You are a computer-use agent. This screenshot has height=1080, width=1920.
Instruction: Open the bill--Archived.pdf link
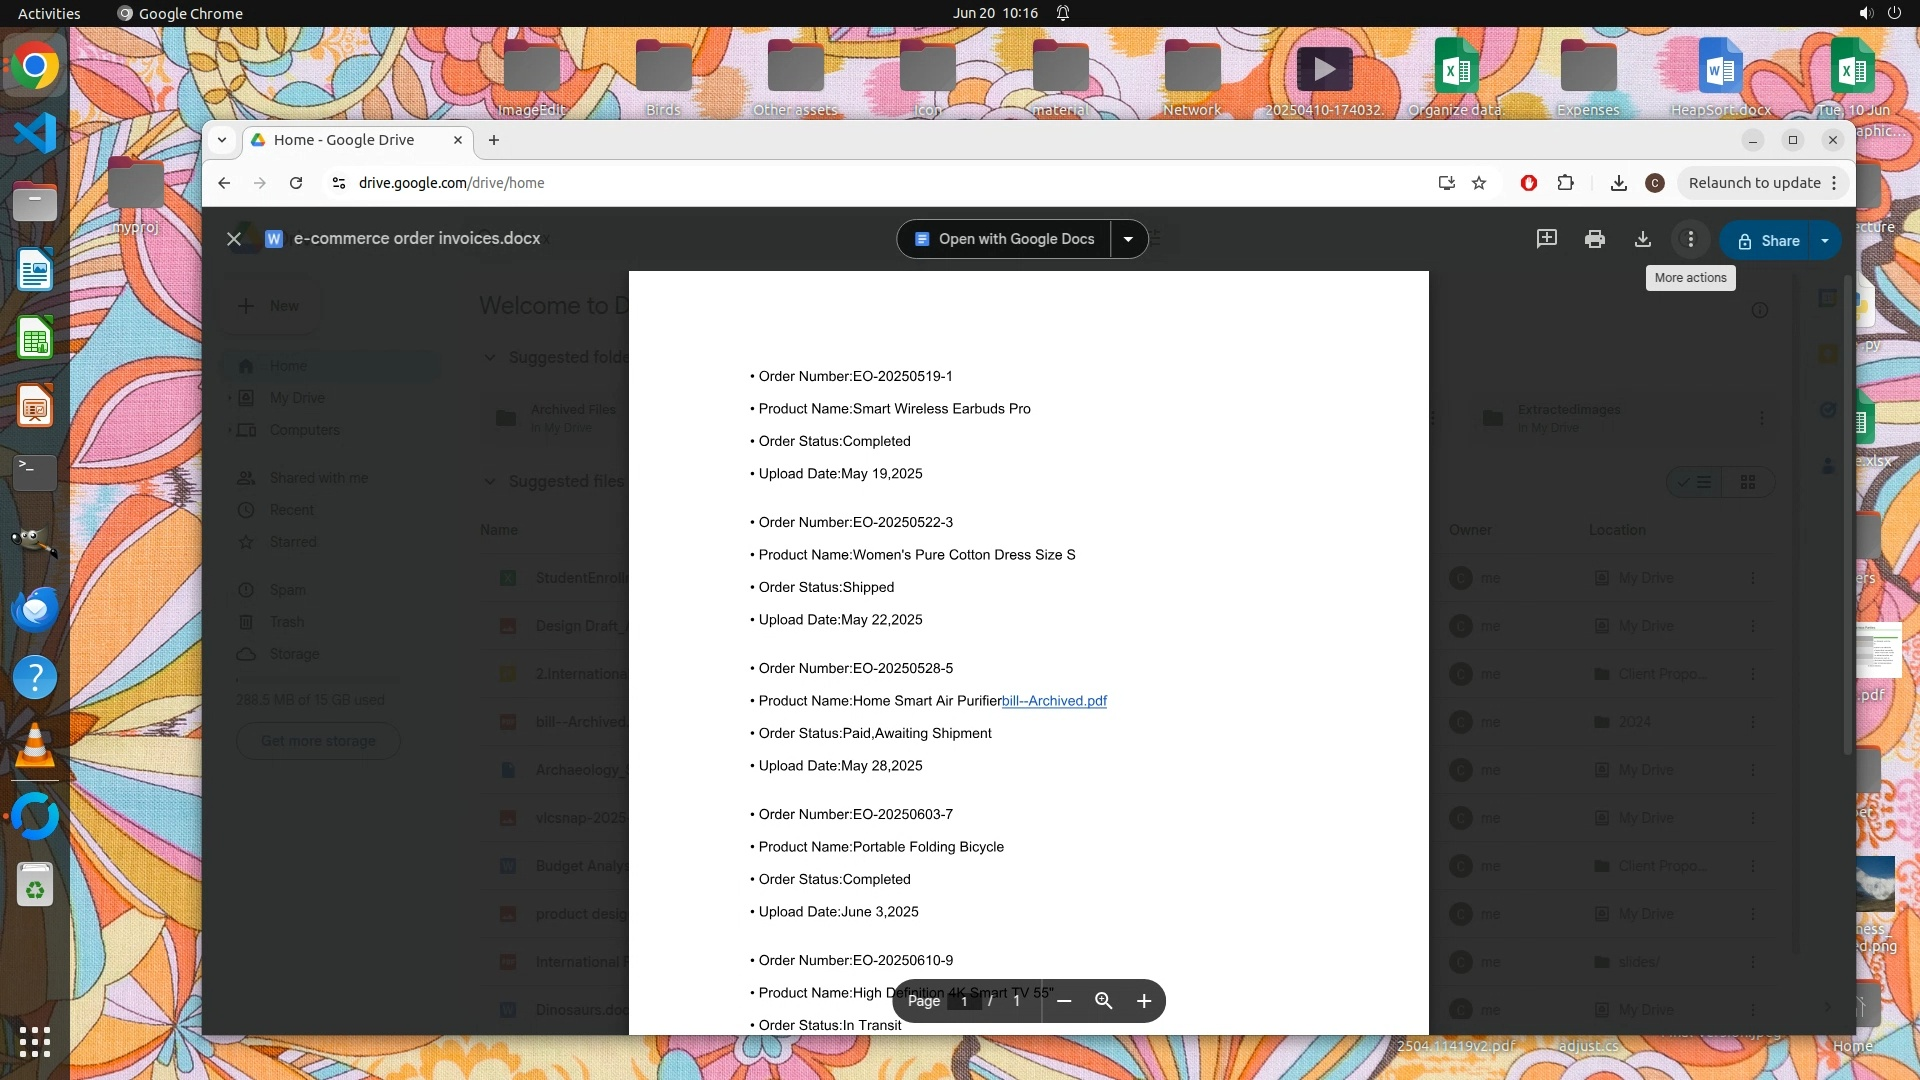1054,701
